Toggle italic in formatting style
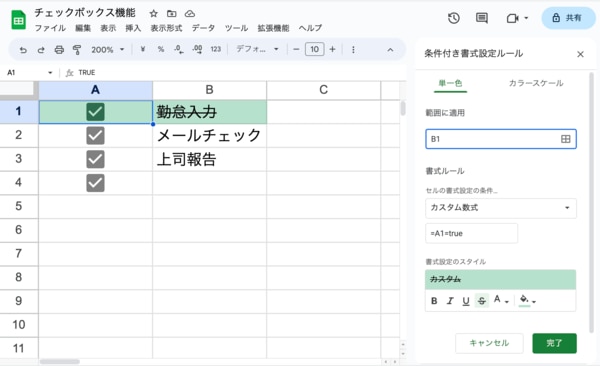Screen dimensions: 600x366 coord(450,301)
